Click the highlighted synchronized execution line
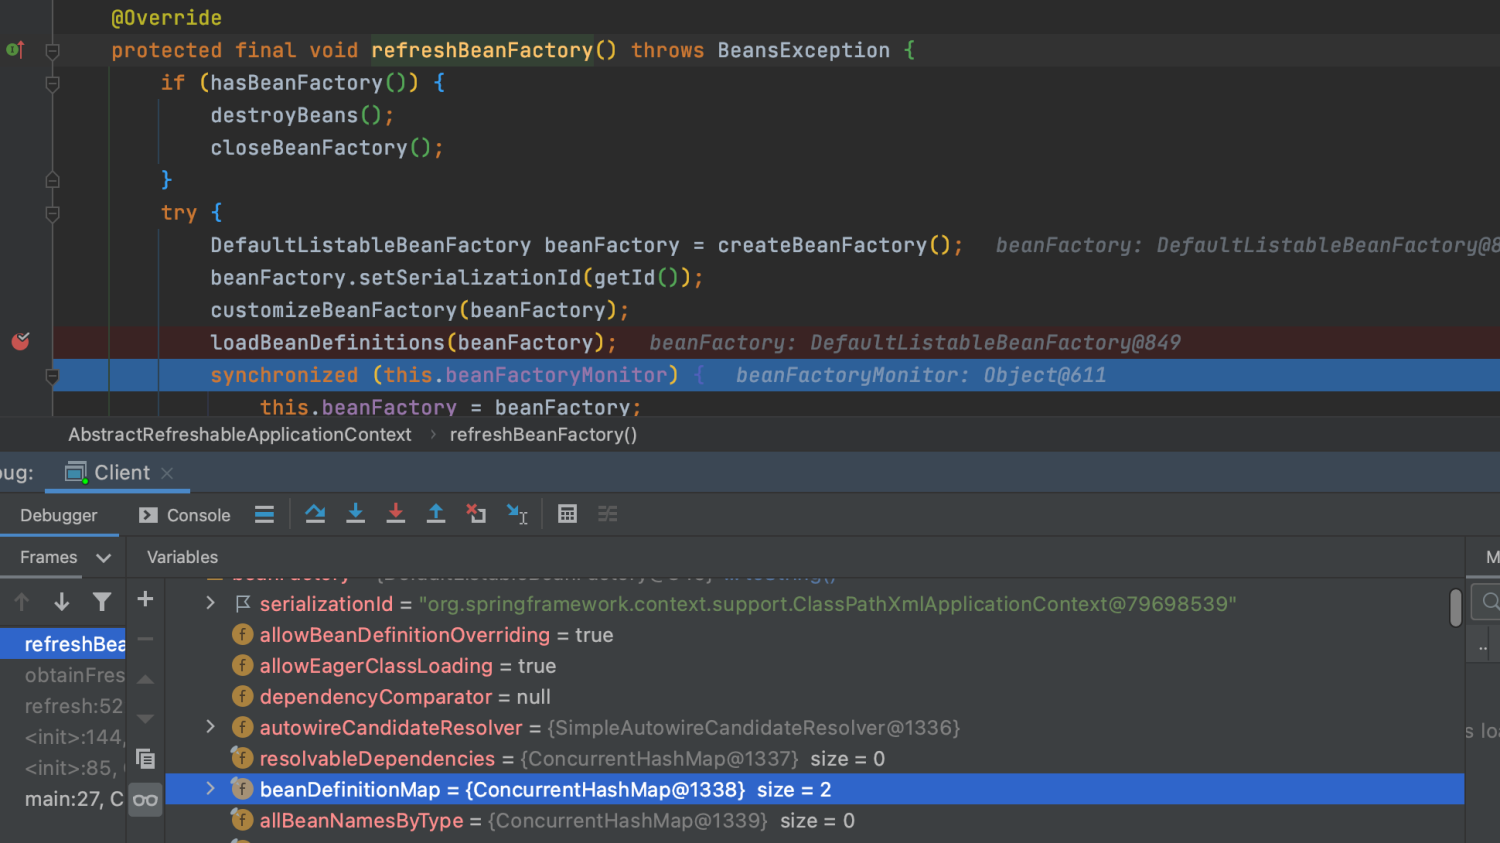The image size is (1500, 843). [x=776, y=375]
